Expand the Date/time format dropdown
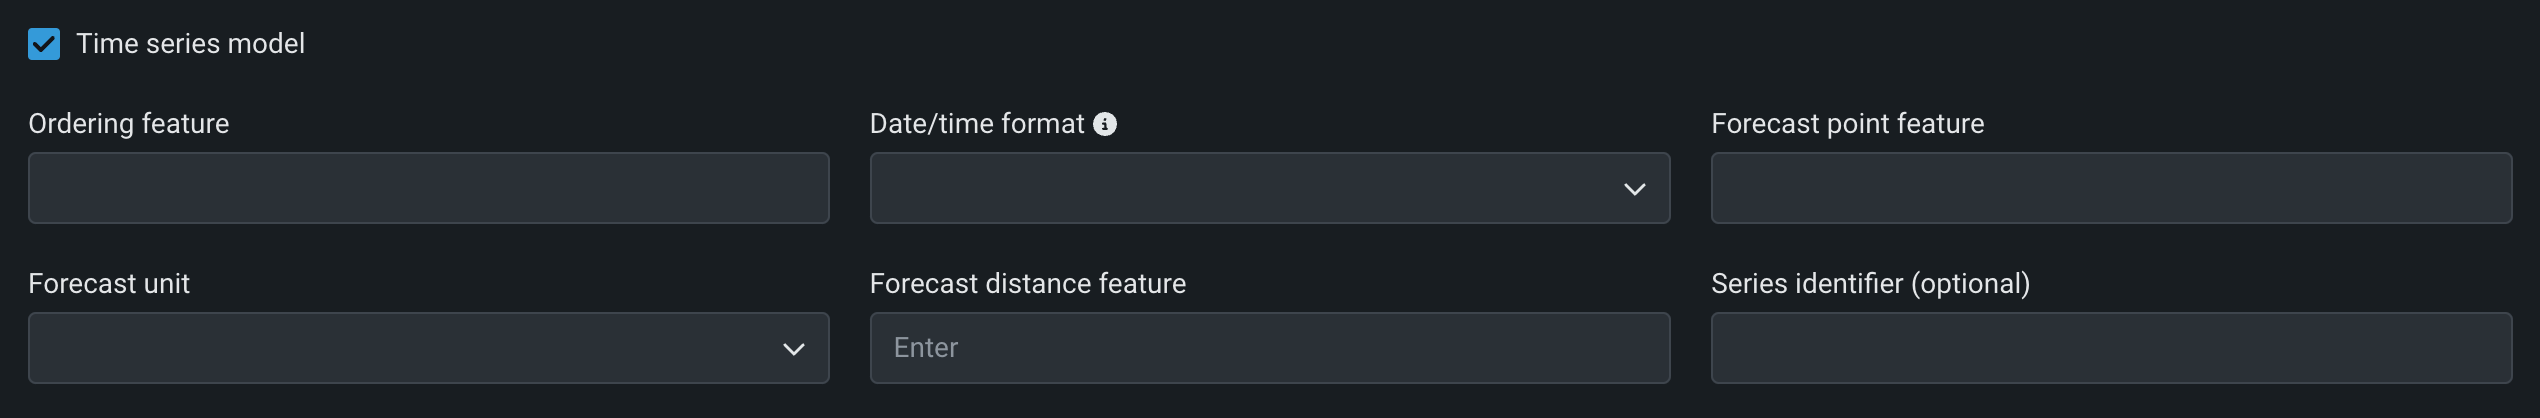 [x=1268, y=188]
